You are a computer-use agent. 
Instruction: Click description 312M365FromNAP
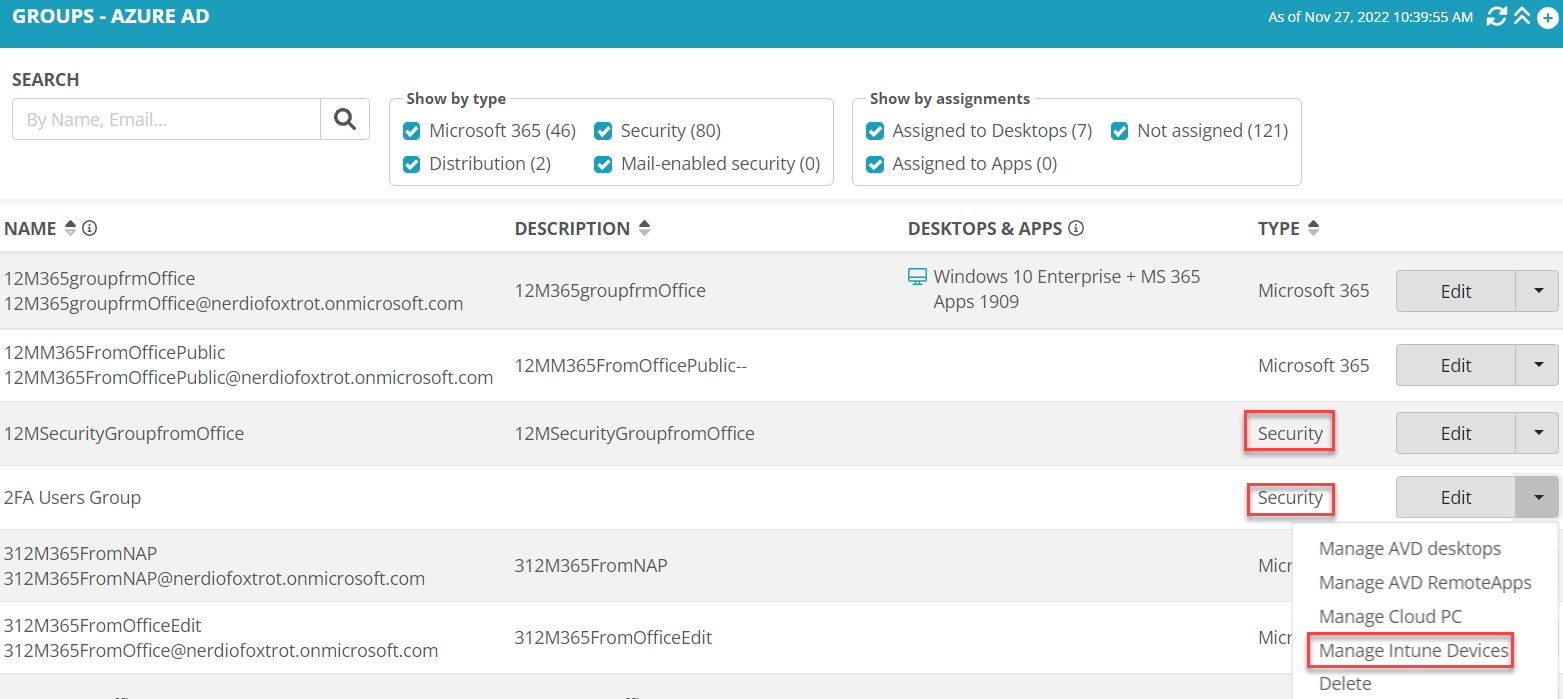tap(591, 565)
